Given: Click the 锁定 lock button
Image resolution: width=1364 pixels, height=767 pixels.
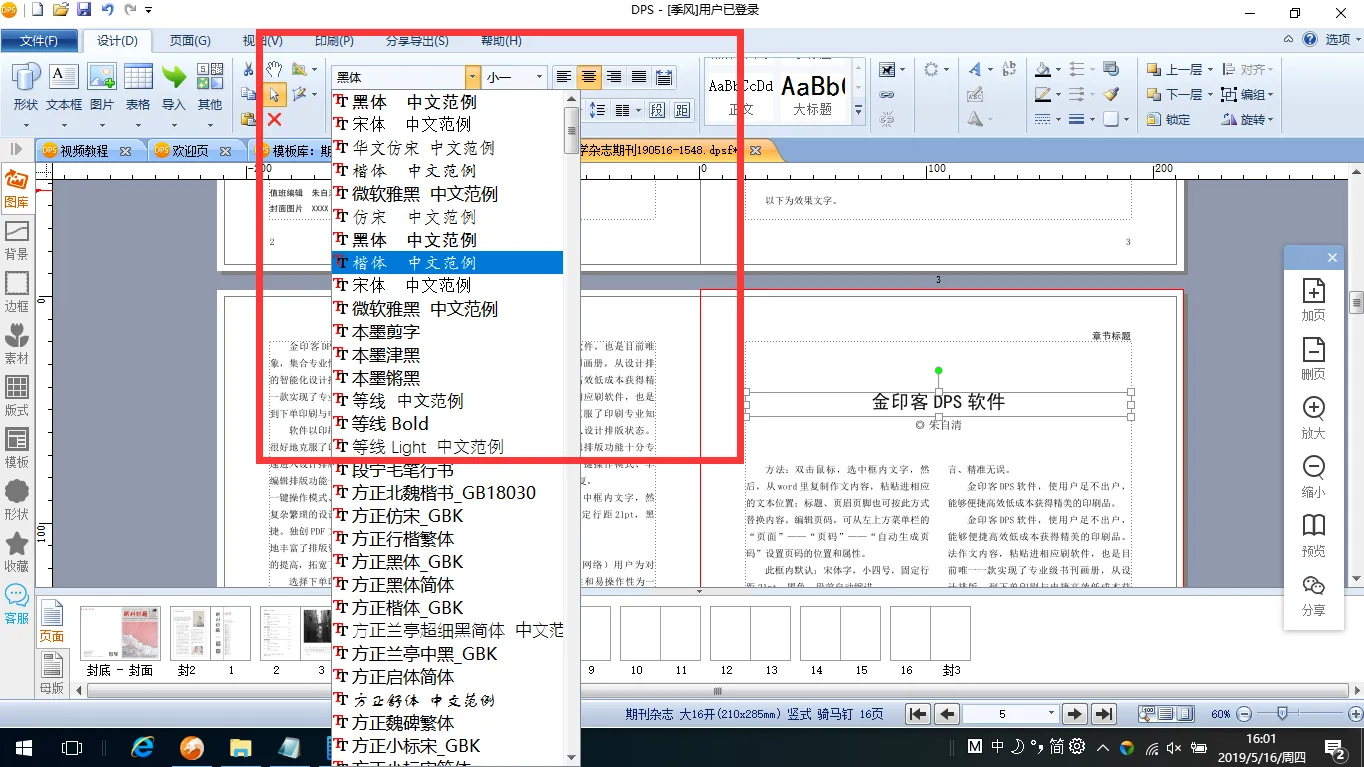Looking at the screenshot, I should (x=1168, y=119).
